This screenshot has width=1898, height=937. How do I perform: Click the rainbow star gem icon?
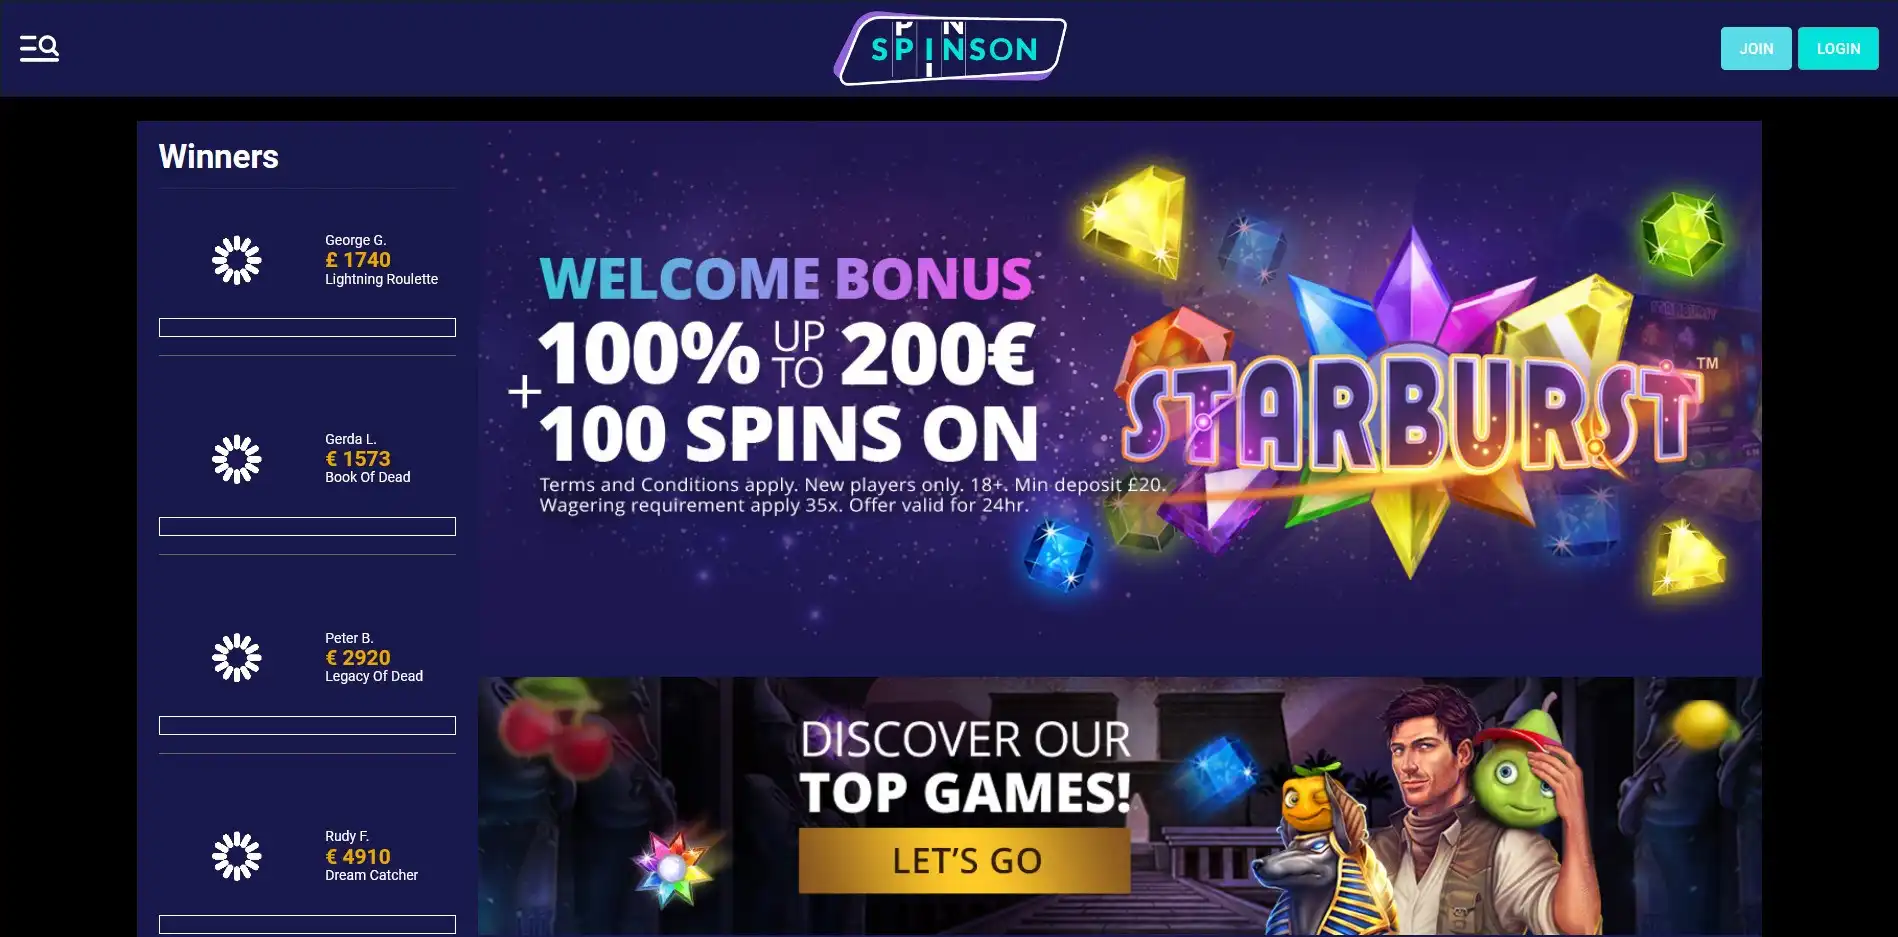(672, 866)
